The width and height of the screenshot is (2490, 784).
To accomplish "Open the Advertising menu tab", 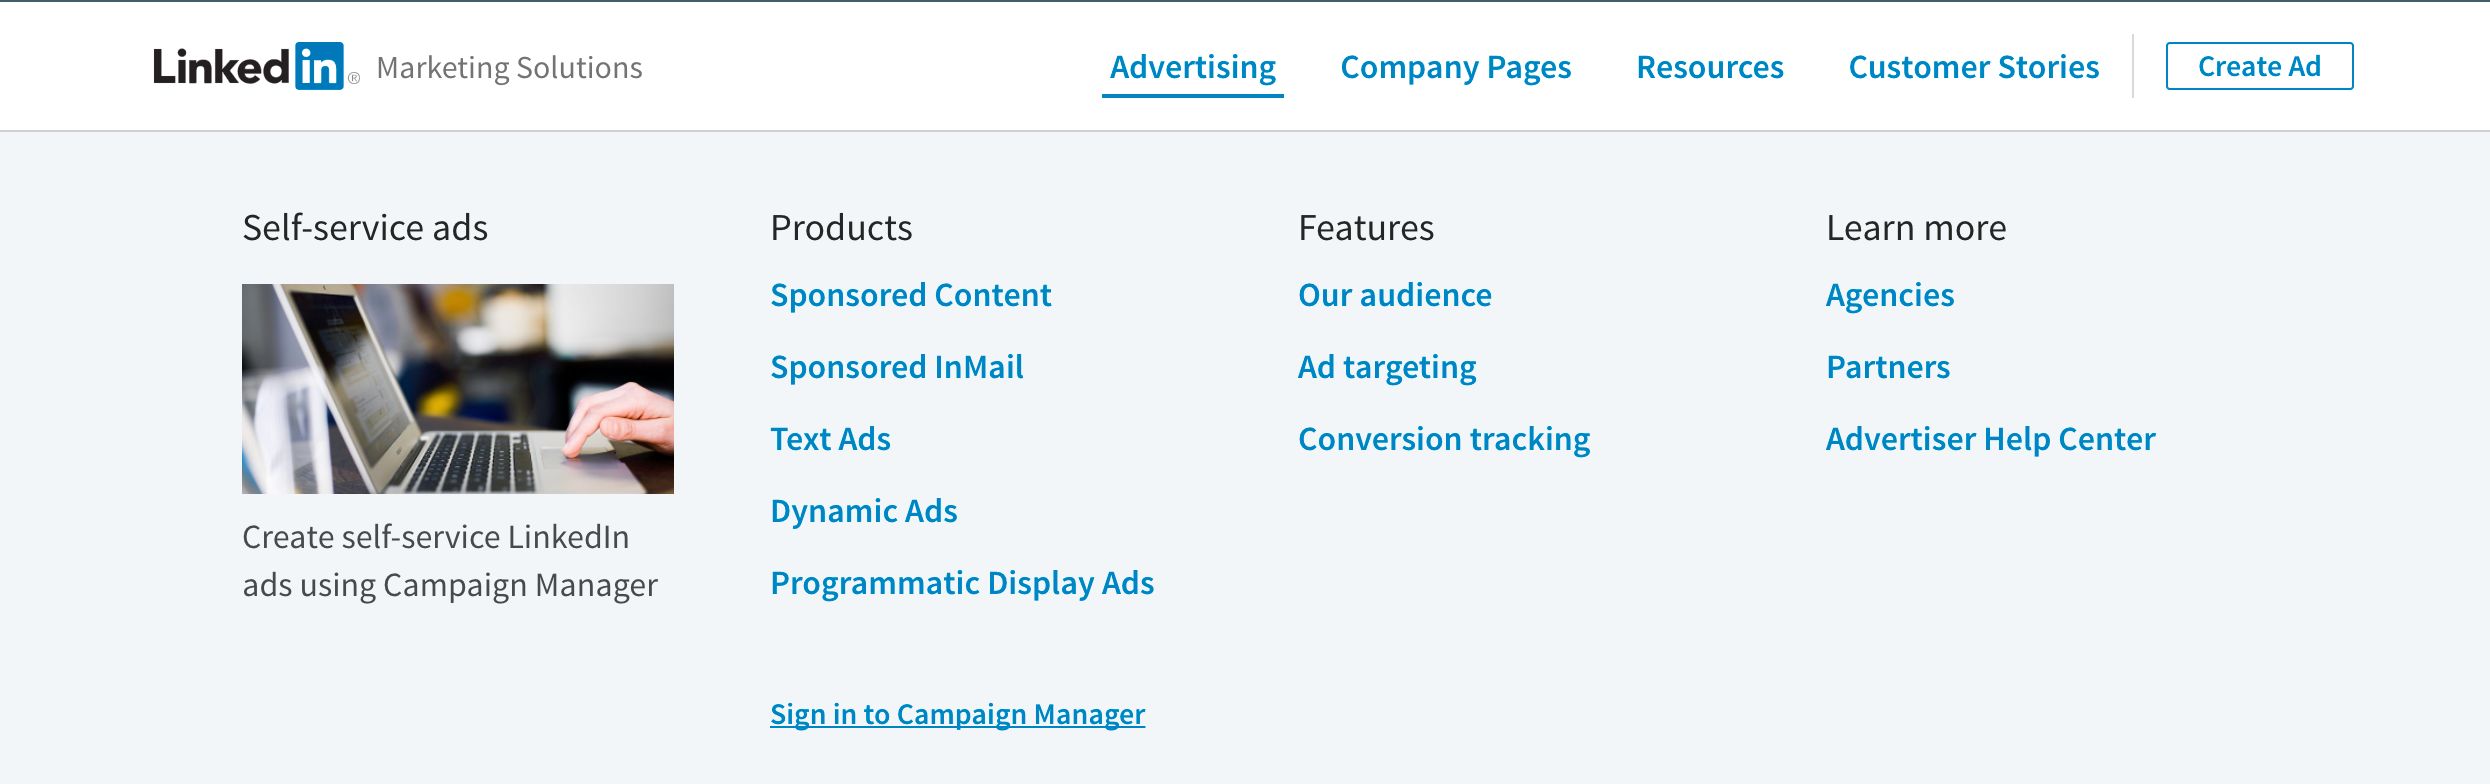I will coord(1192,67).
